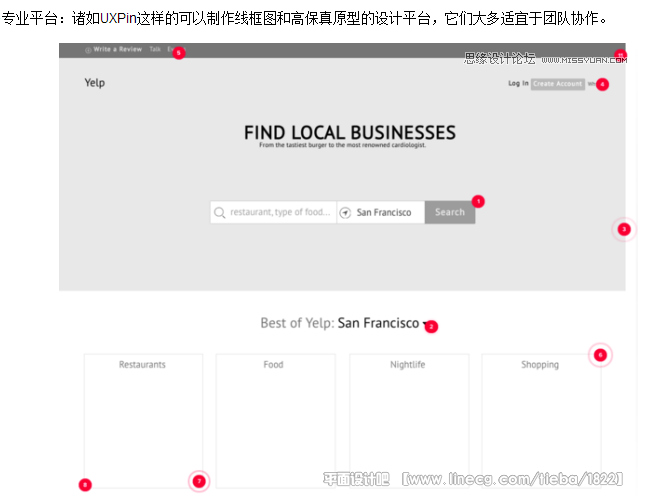The image size is (657, 496).
Task: Click the UXPin link in the caption
Action: coord(118,18)
